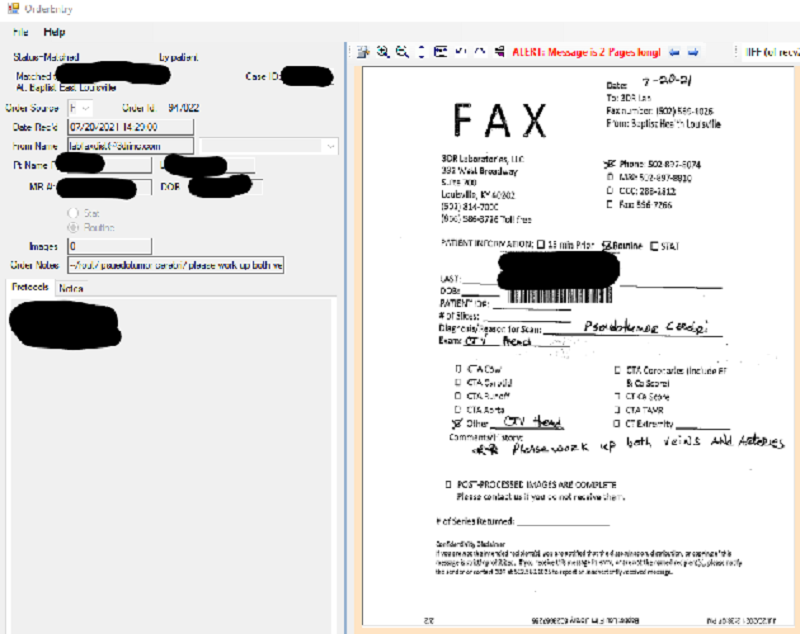The height and width of the screenshot is (634, 800).
Task: Expand the dropdown next to From Name
Action: [331, 146]
